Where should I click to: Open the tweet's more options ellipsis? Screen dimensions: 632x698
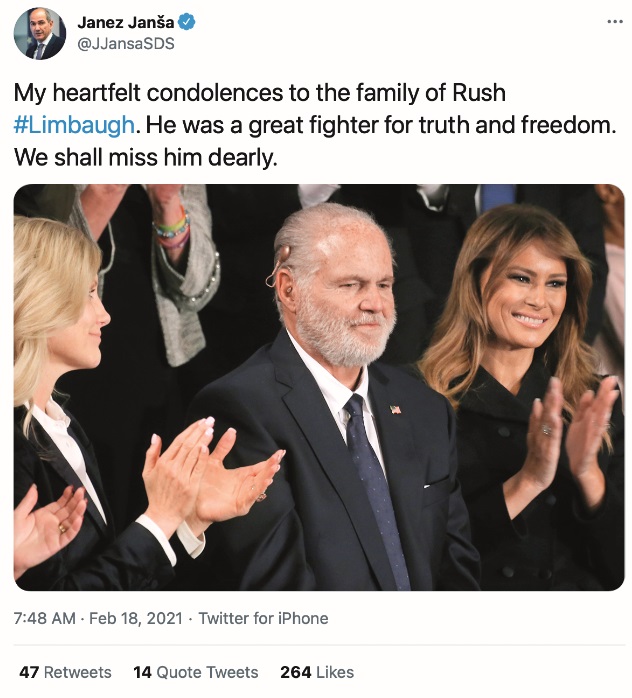[x=614, y=20]
